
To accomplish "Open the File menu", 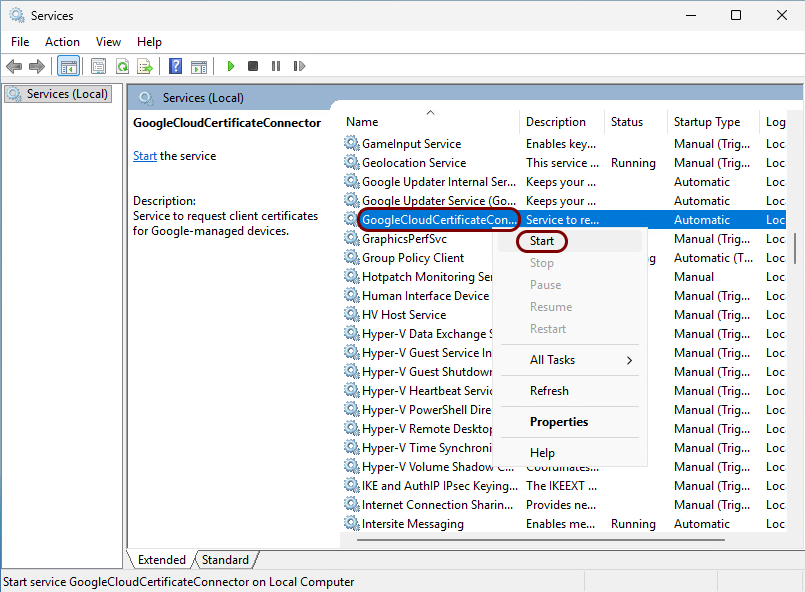I will pos(20,42).
